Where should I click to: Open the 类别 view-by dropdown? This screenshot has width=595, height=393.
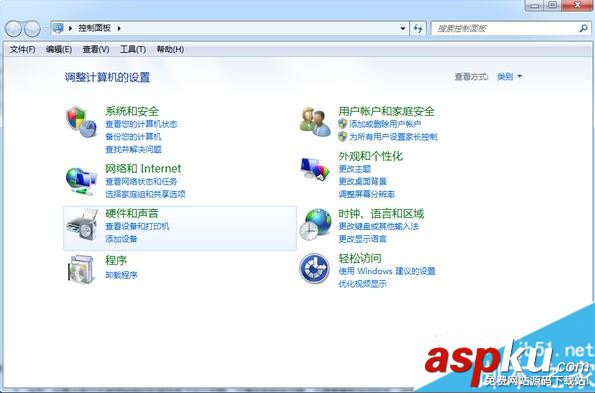click(510, 77)
